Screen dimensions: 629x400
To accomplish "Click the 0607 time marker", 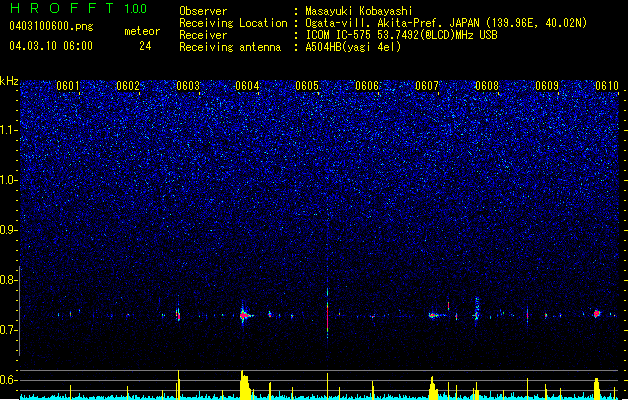I will [x=427, y=85].
